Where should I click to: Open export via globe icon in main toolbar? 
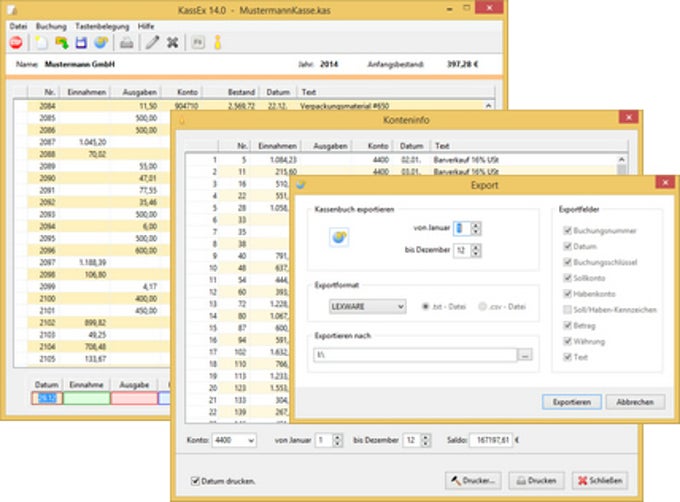101,42
